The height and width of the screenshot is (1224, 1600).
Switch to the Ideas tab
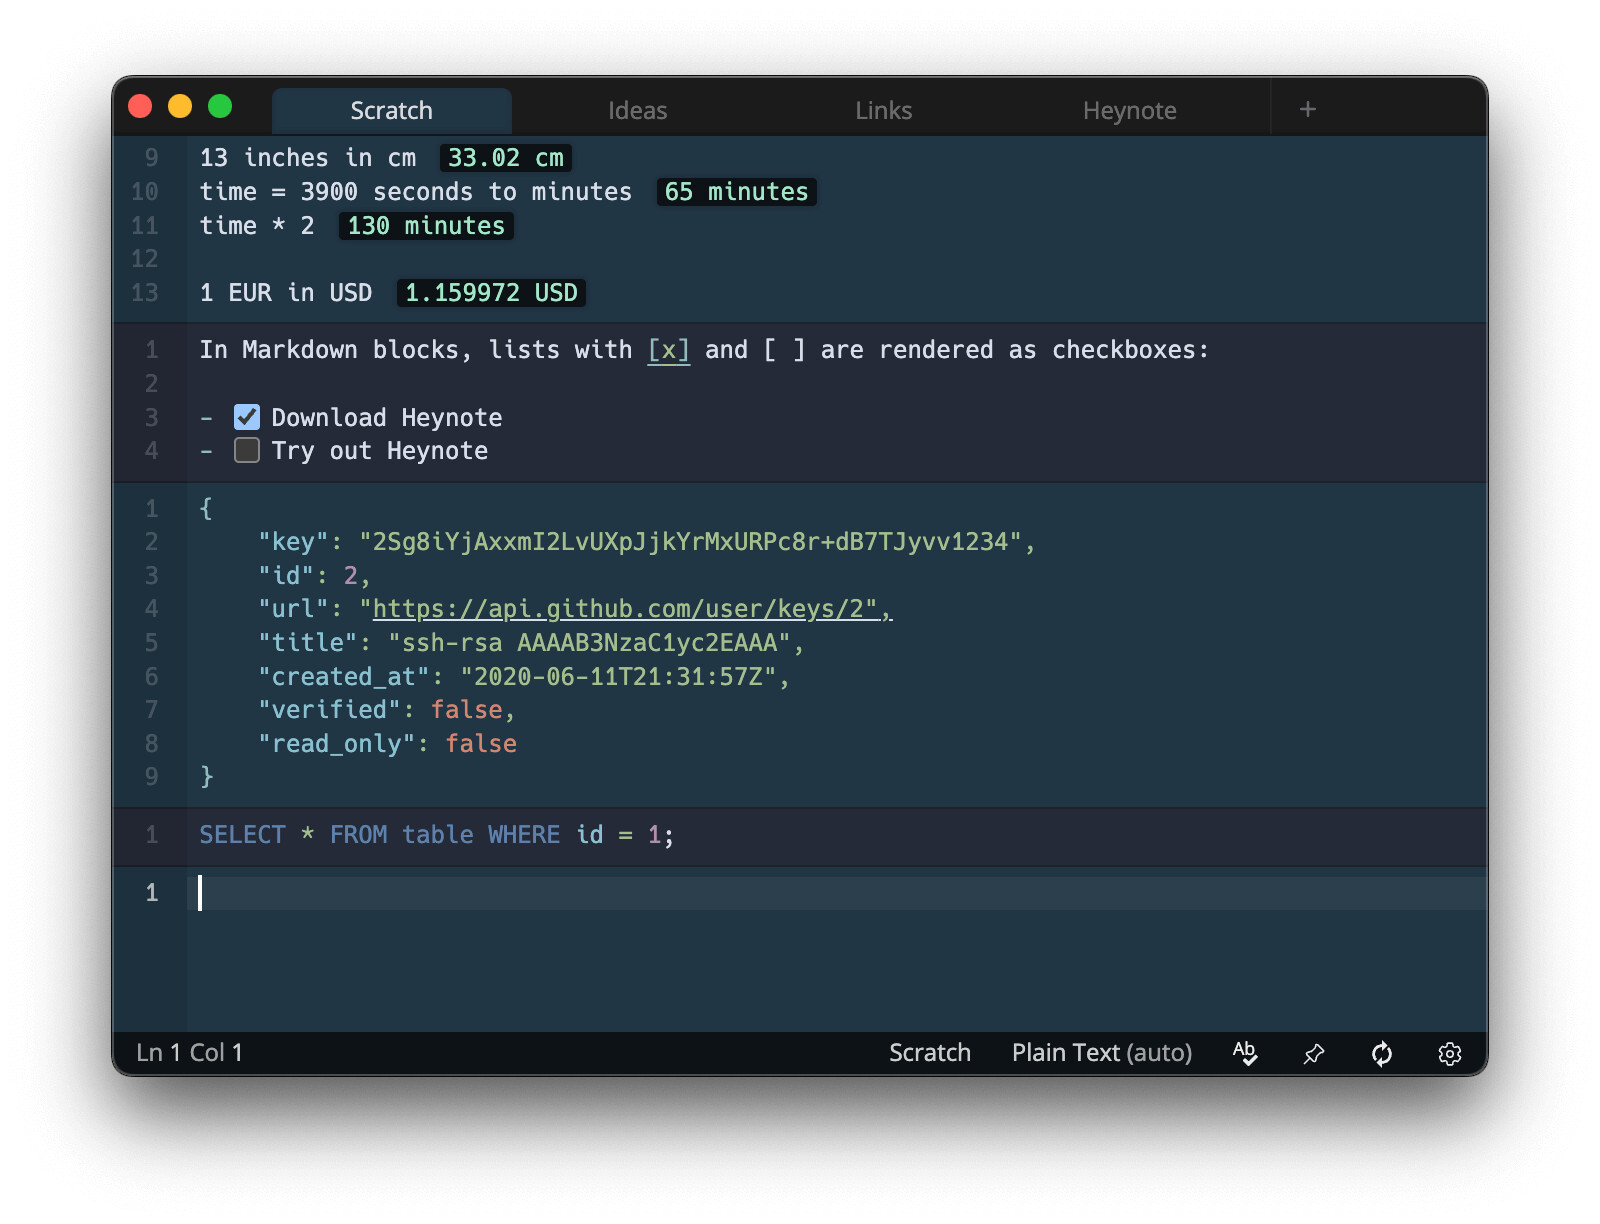pyautogui.click(x=638, y=110)
